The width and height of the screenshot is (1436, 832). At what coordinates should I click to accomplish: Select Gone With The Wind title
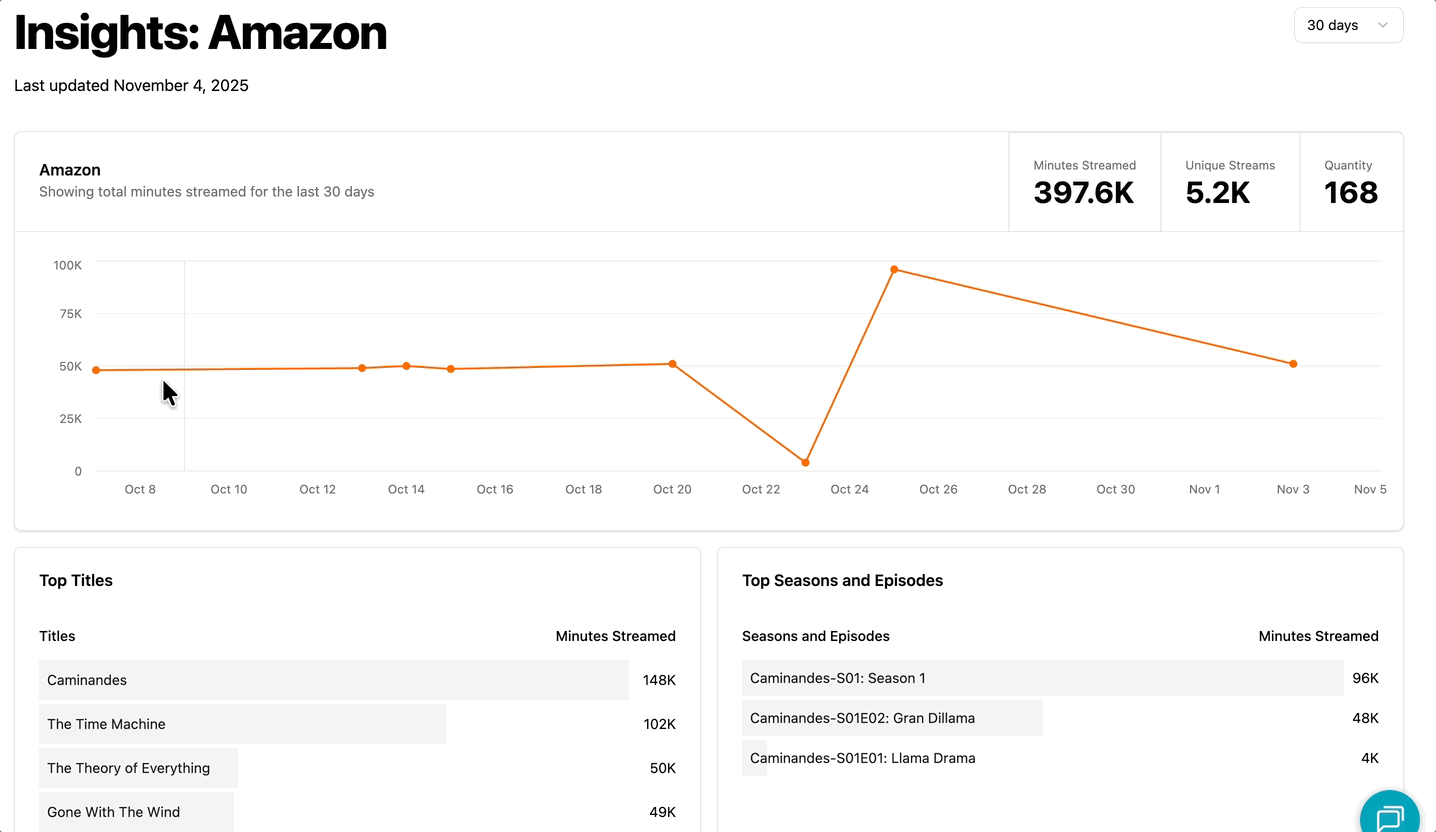tap(136, 811)
